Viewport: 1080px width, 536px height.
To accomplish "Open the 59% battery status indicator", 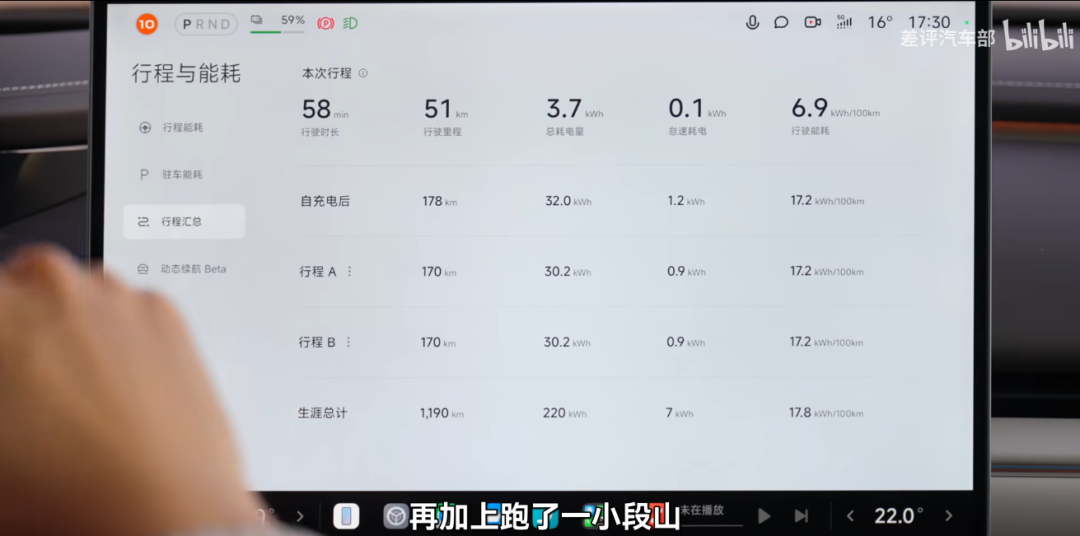I will pyautogui.click(x=278, y=23).
